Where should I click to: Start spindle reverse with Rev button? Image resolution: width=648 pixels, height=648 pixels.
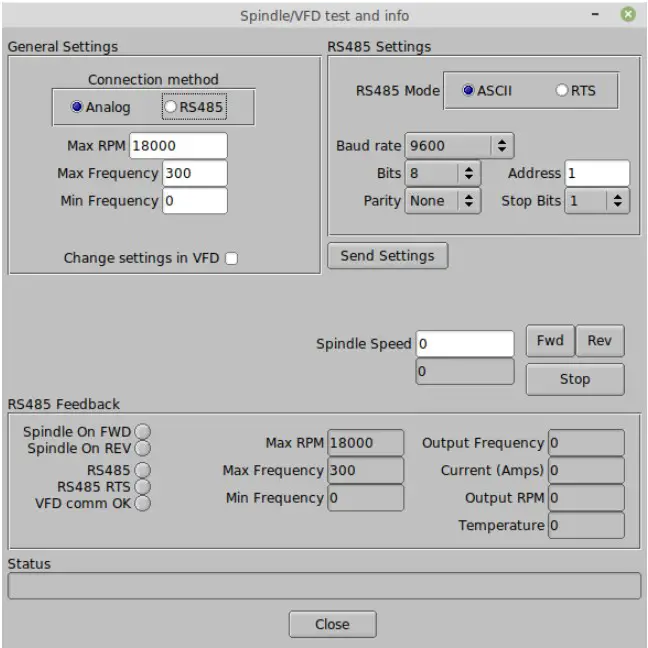click(600, 341)
